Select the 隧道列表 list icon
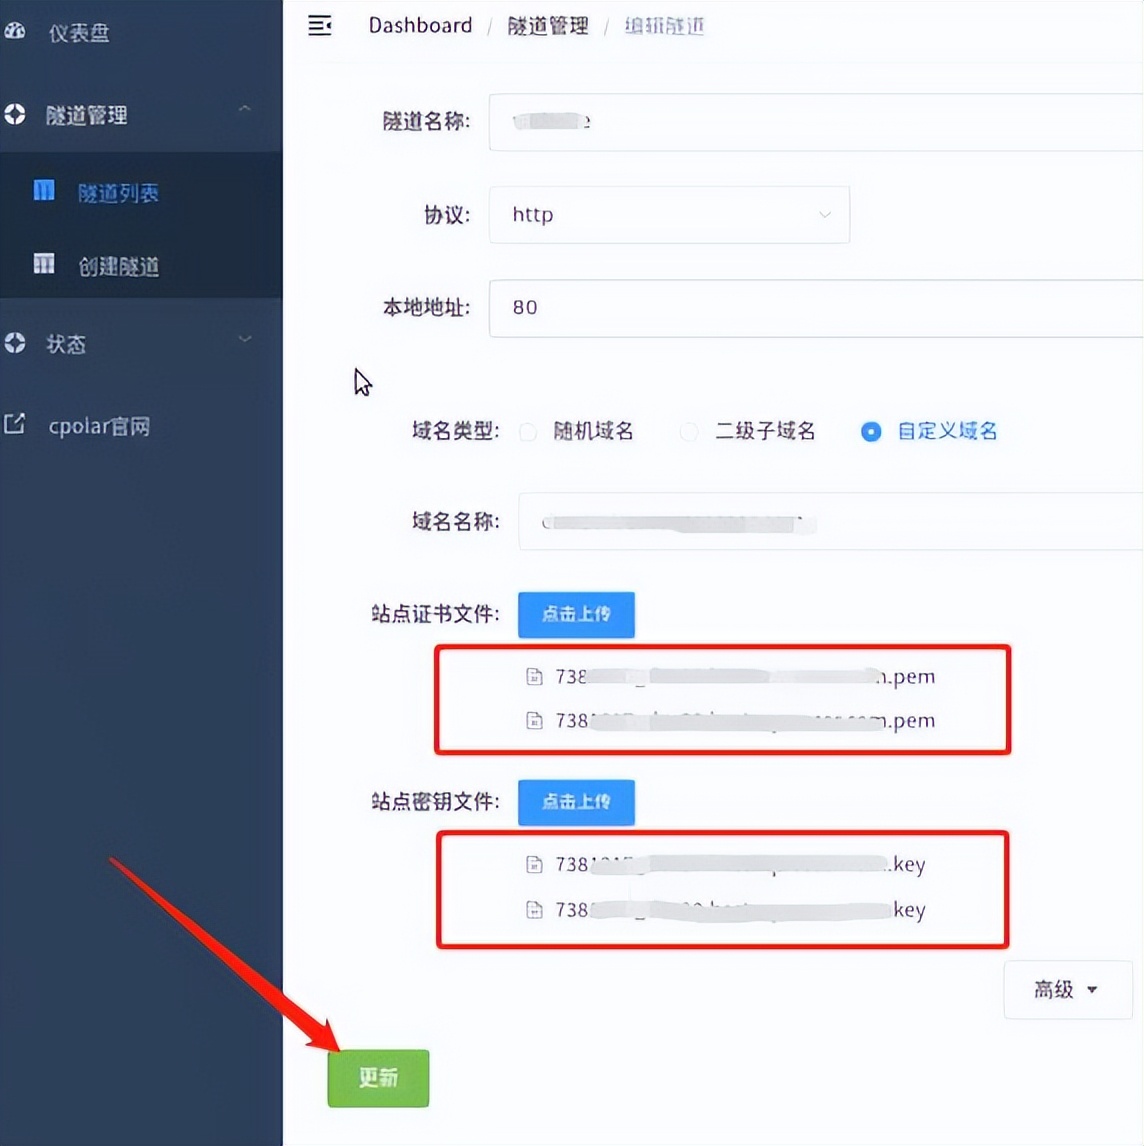The width and height of the screenshot is (1144, 1146). pos(44,190)
